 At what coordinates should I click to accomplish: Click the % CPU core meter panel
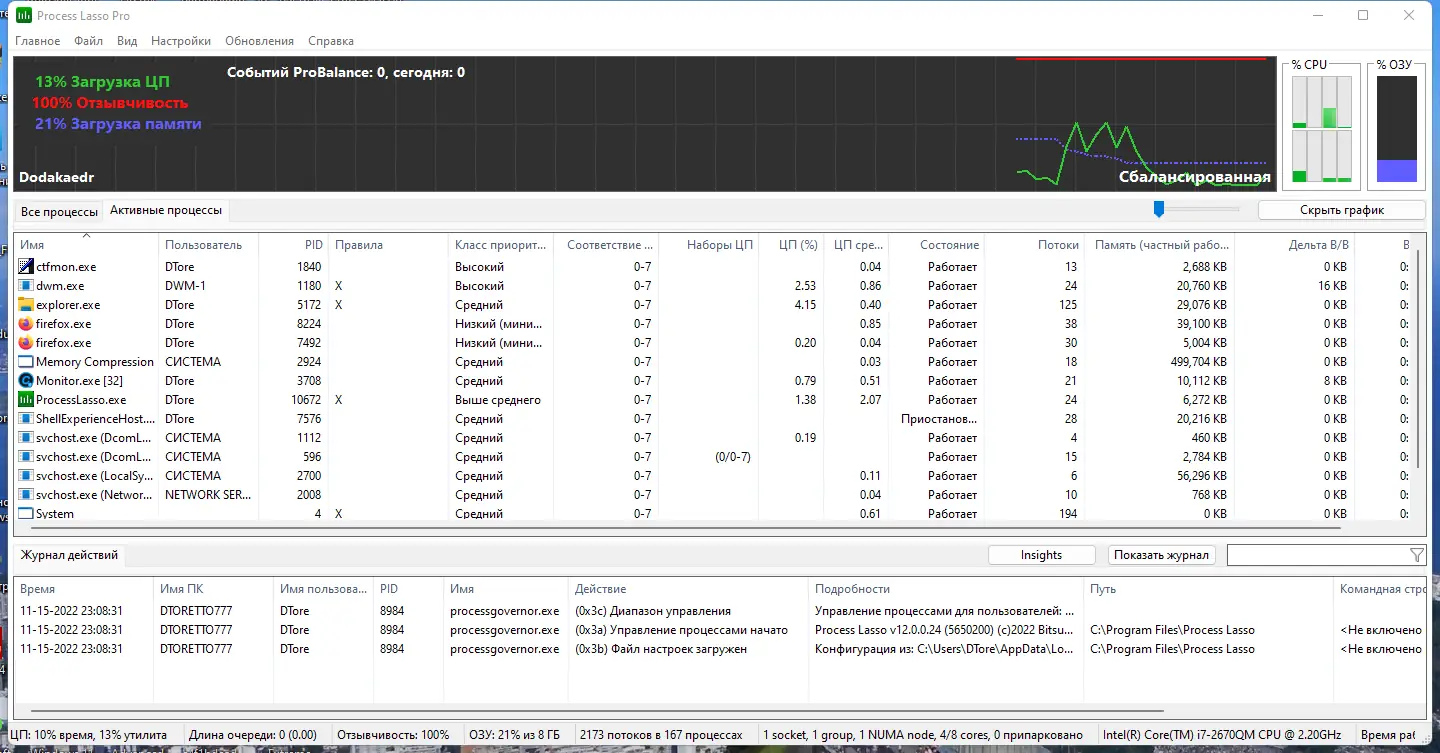point(1321,129)
